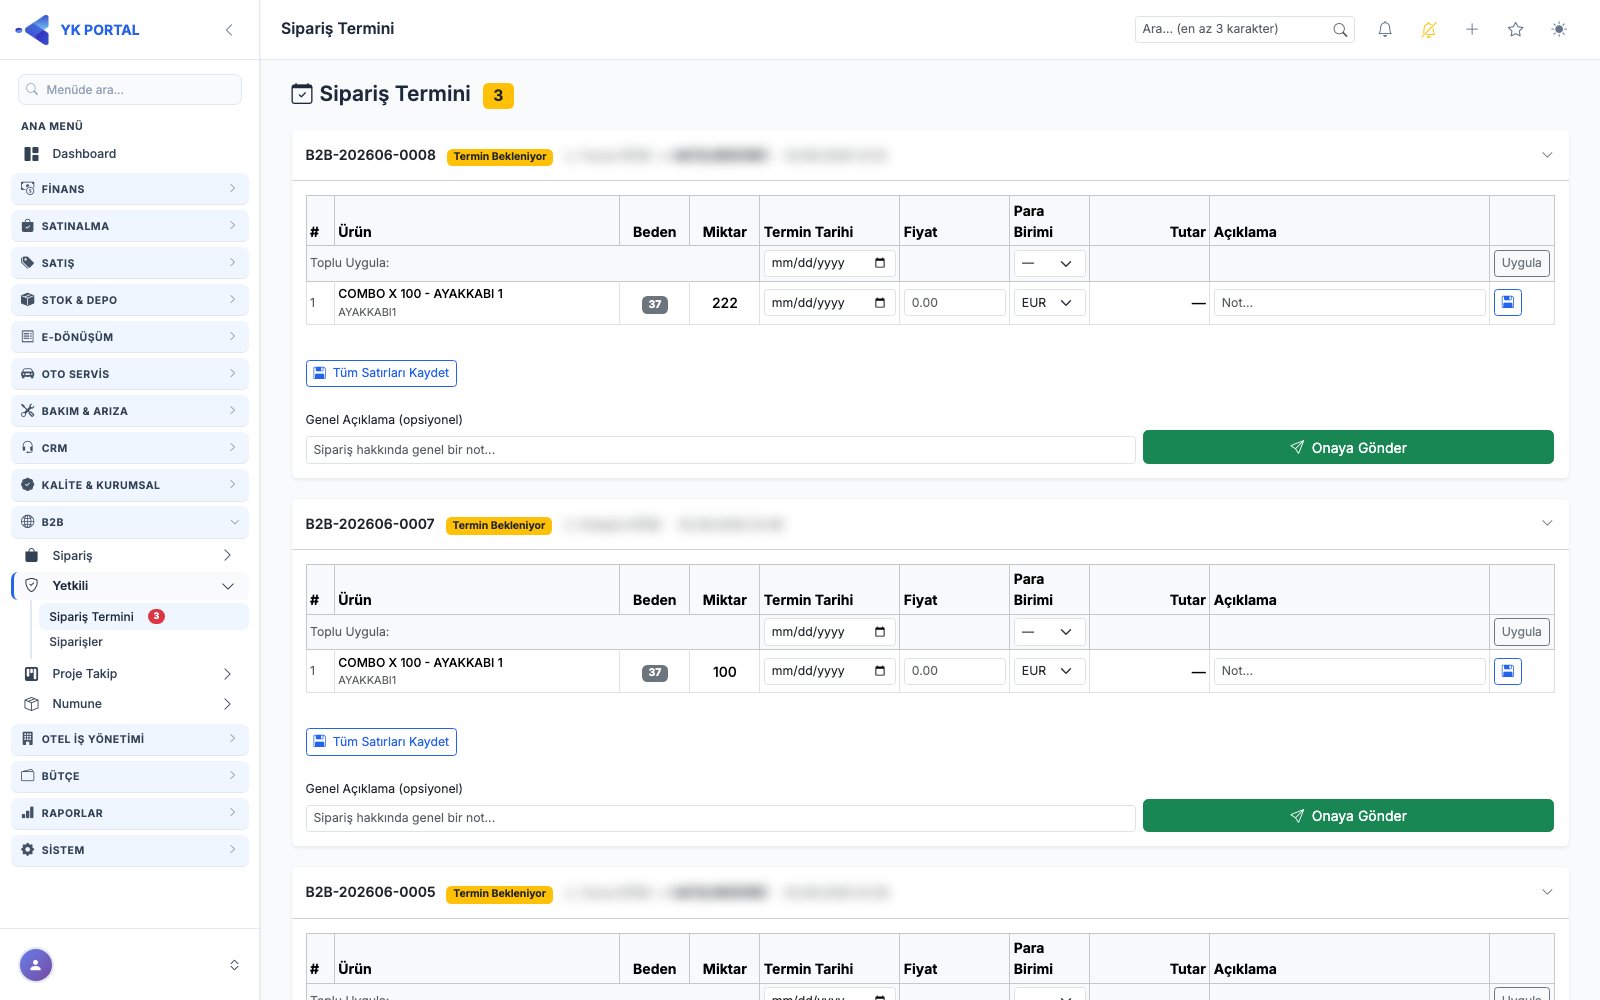This screenshot has height=1000, width=1600.
Task: Click Tüm Satırları Kaydet for order 0007
Action: (x=381, y=742)
